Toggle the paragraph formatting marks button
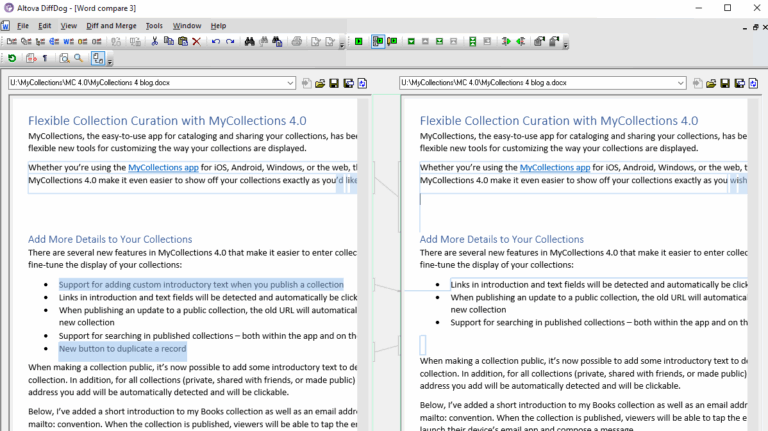 (x=44, y=59)
